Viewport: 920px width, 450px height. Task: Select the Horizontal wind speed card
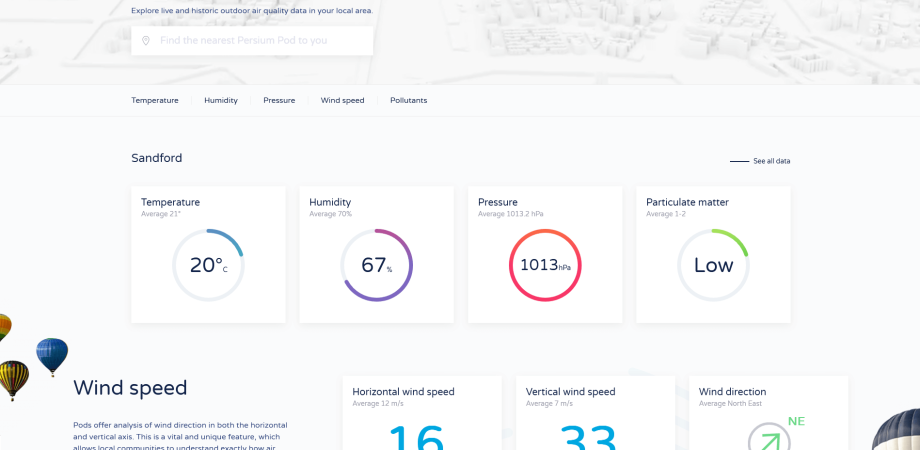point(421,413)
